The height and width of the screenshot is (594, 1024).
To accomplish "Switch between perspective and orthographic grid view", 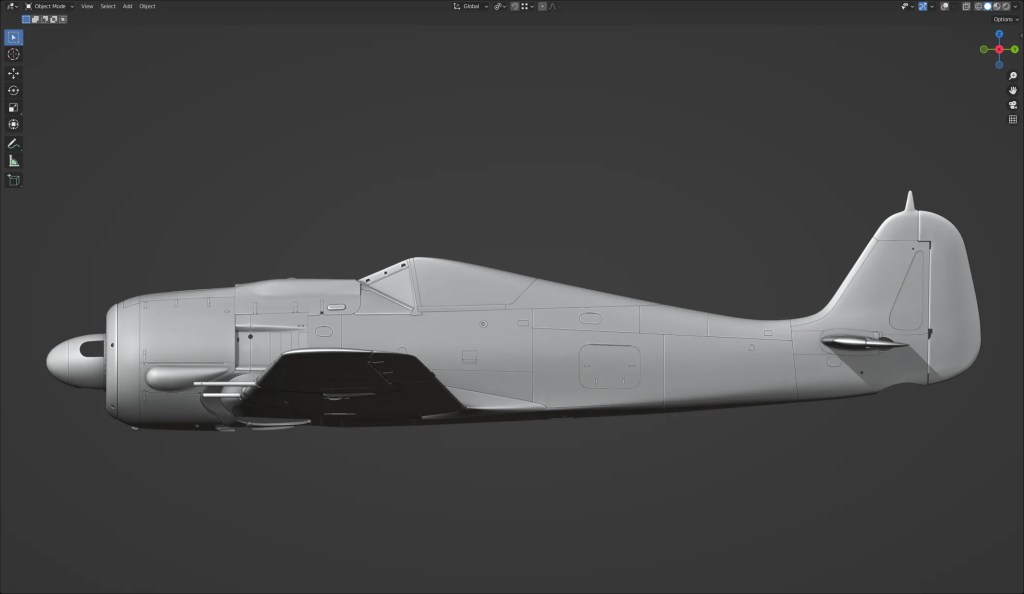I will click(x=1012, y=119).
